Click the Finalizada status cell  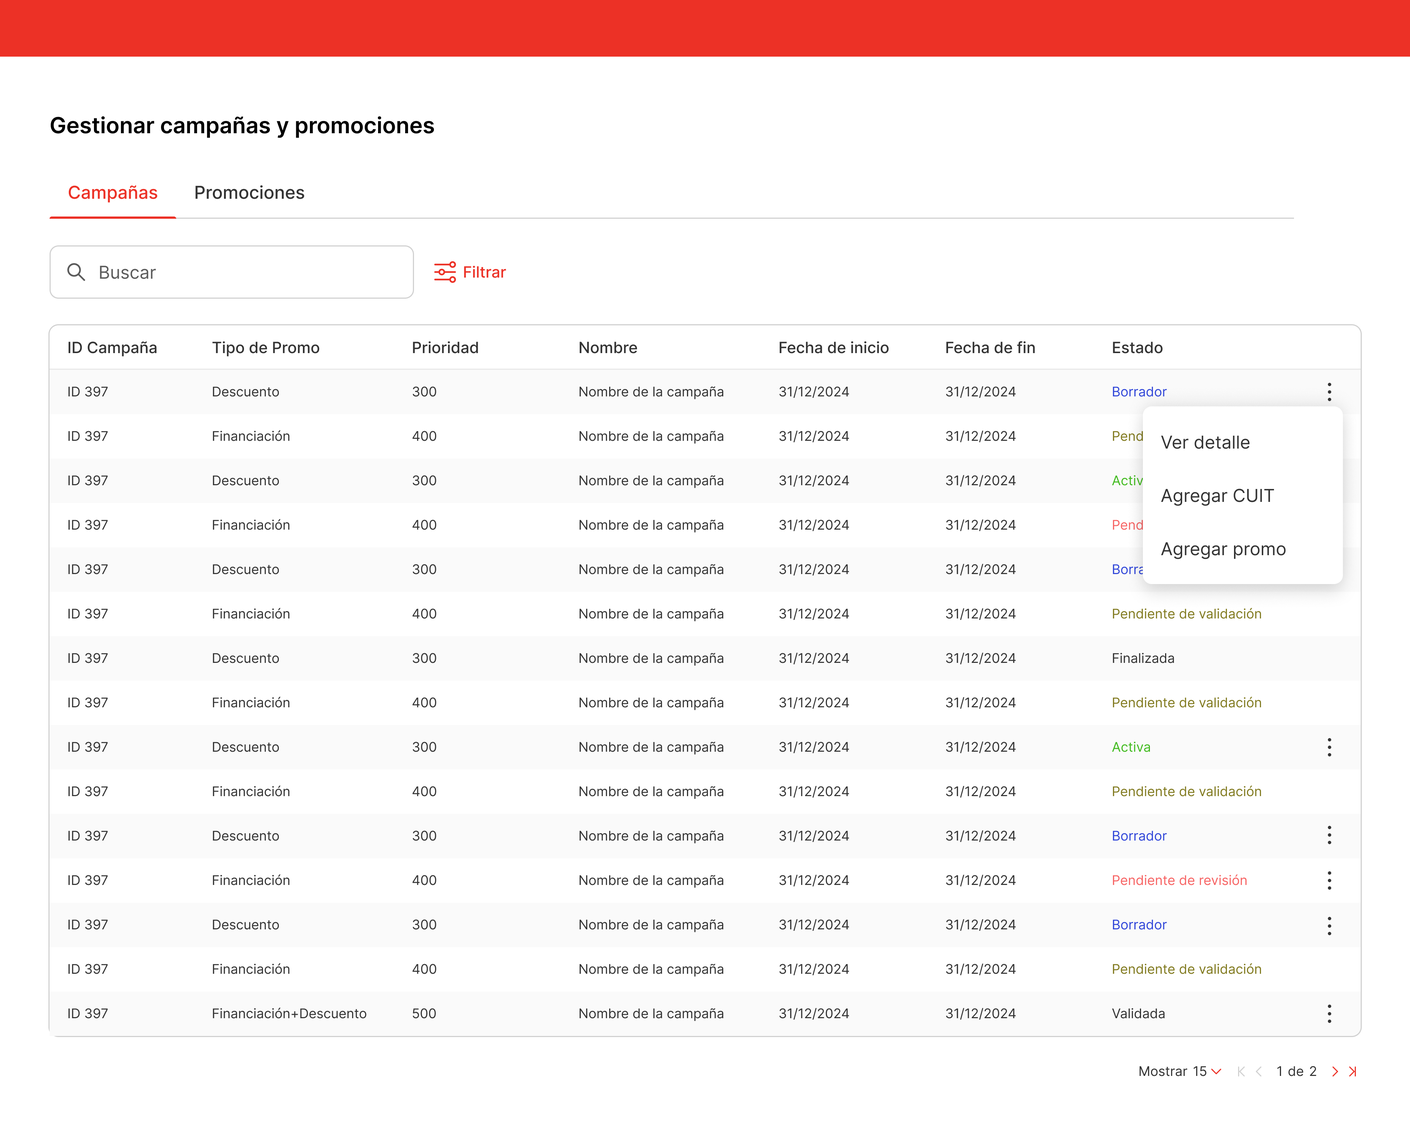point(1143,658)
